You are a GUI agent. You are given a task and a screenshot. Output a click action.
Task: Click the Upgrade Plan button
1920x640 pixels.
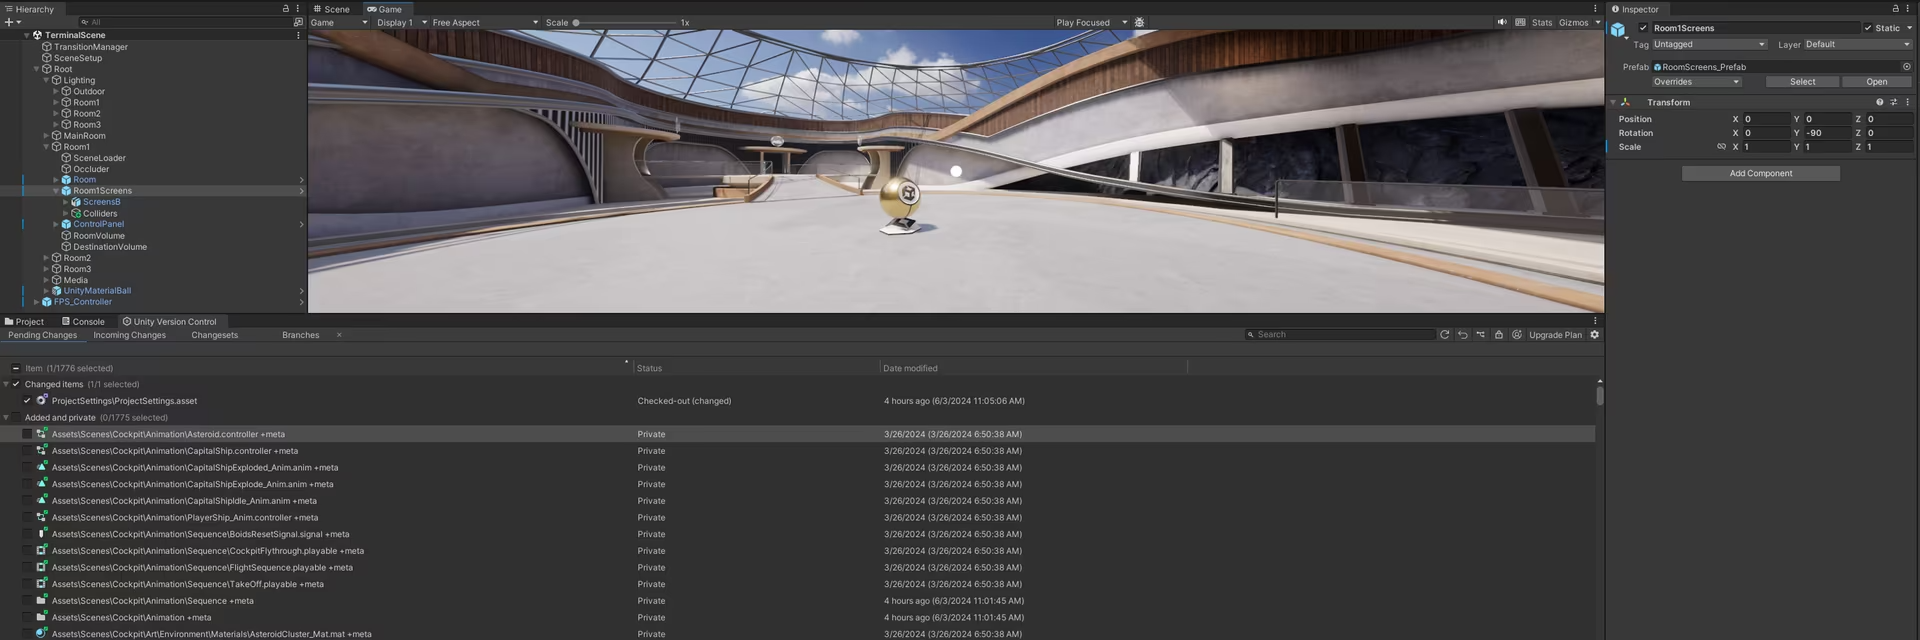[x=1555, y=335]
